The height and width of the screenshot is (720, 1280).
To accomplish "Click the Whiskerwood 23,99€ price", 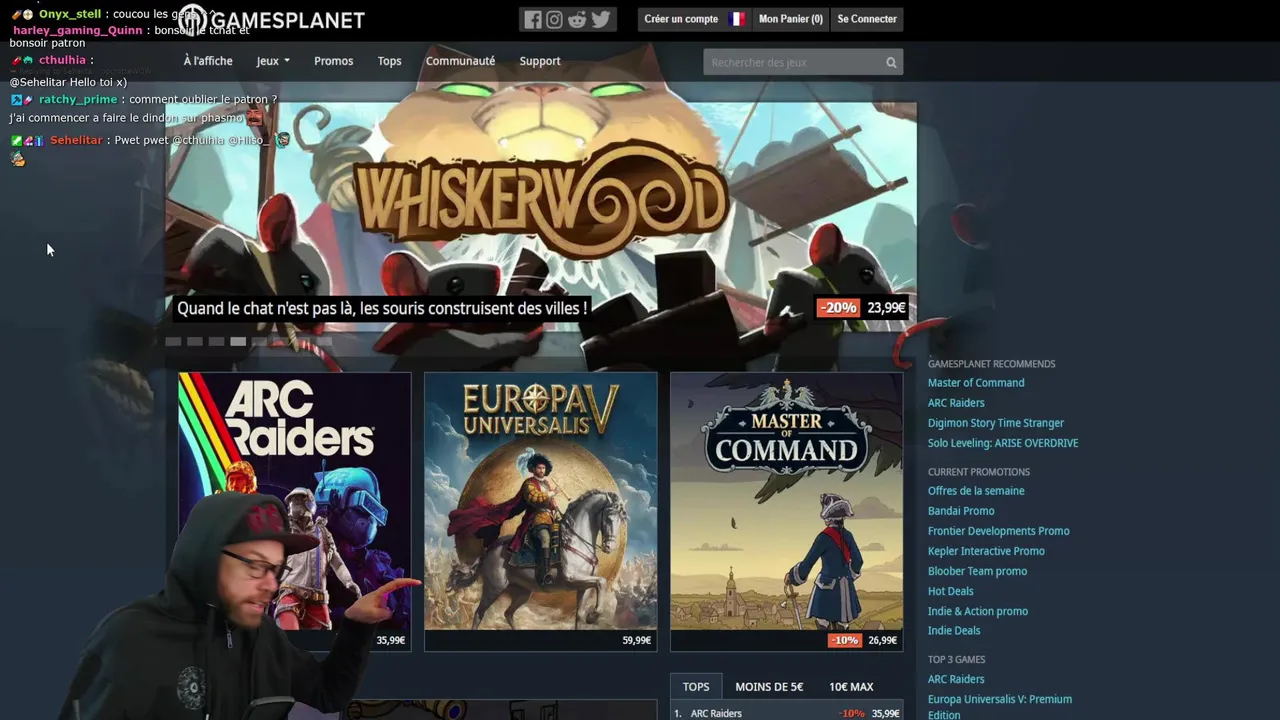I will coord(886,308).
